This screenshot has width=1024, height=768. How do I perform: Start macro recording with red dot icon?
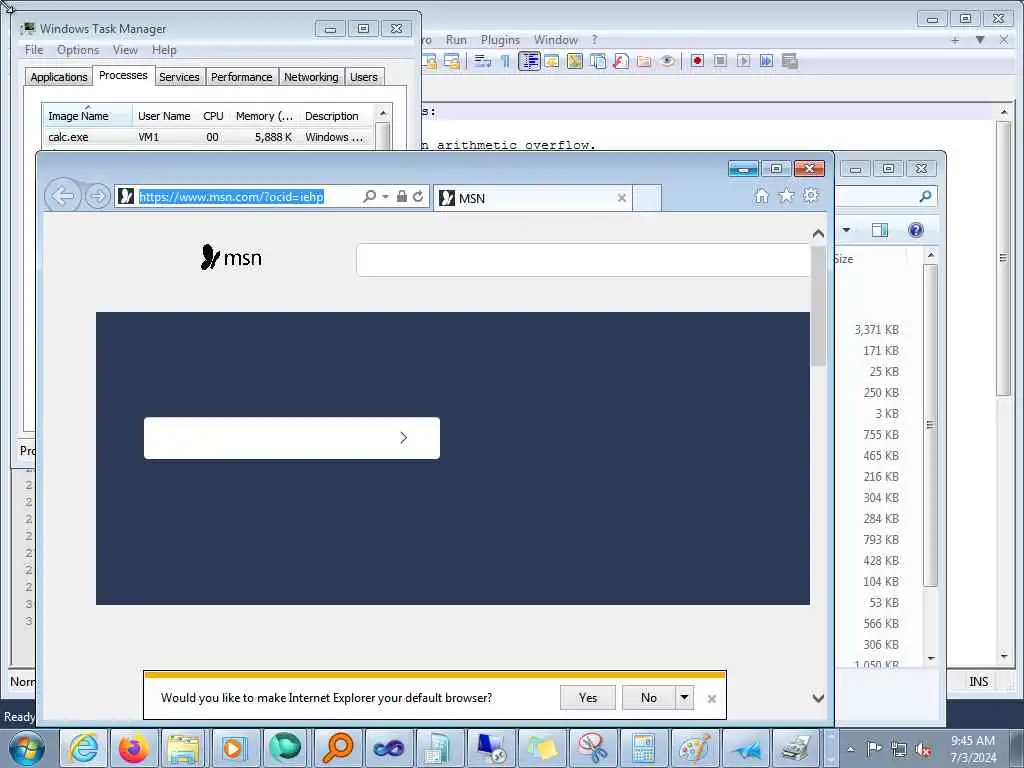(x=697, y=61)
